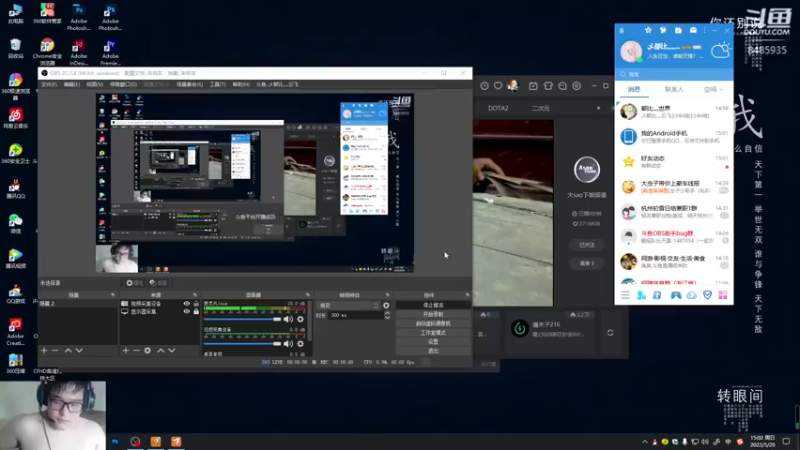Viewport: 800px width, 450px height.
Task: Click the source Filters button above scenes panel
Action: click(x=158, y=283)
